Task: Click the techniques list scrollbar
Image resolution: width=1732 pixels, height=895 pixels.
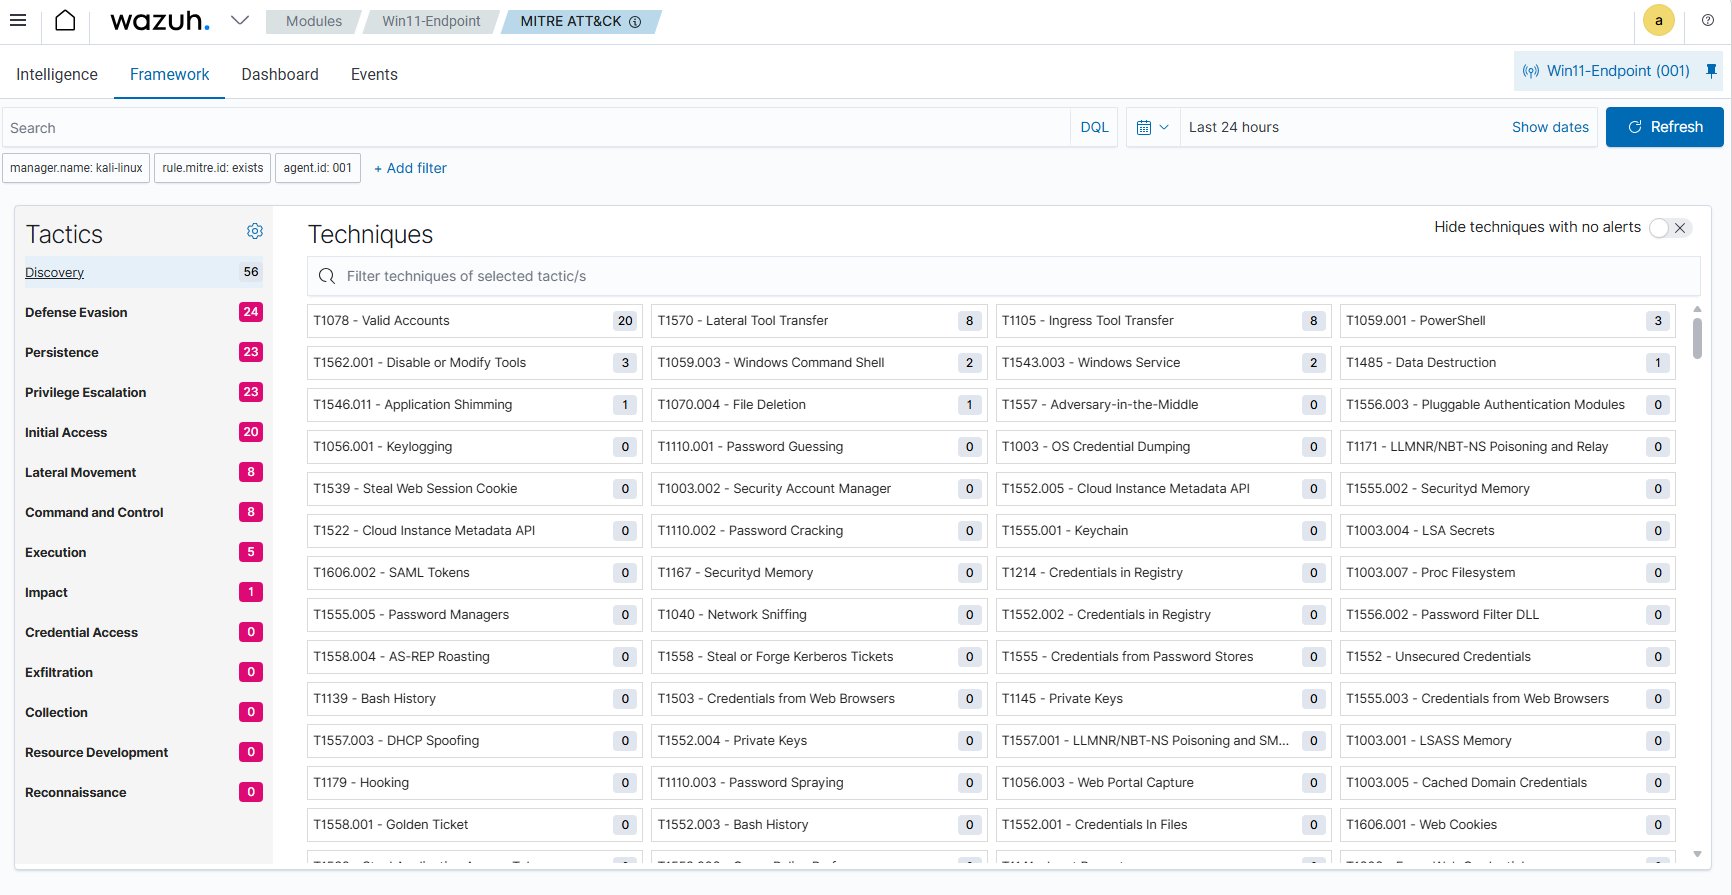Action: coord(1697,338)
